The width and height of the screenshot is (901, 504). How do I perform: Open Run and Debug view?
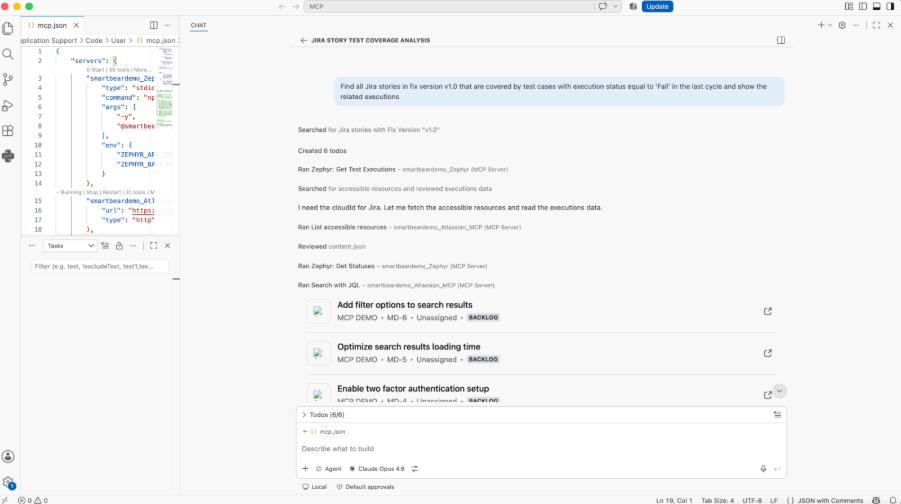pos(8,105)
